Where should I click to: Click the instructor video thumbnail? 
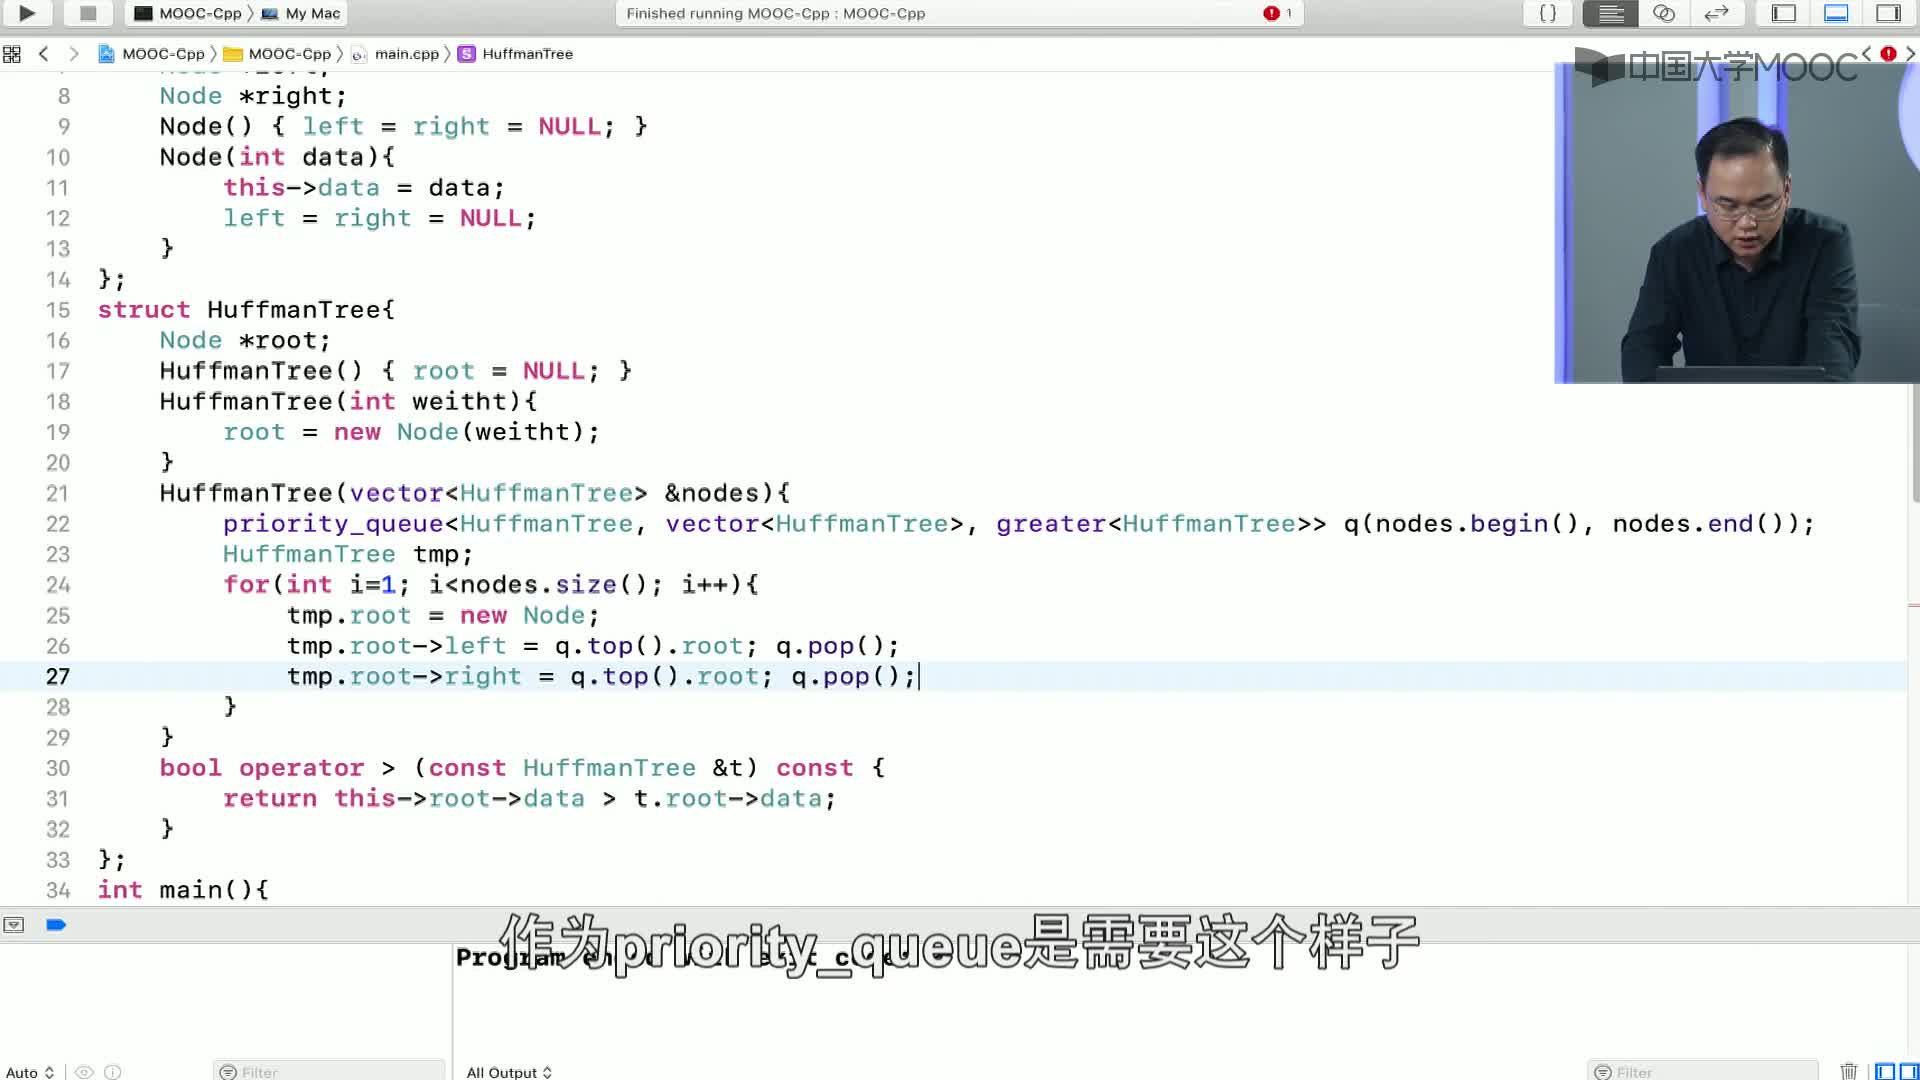click(x=1737, y=222)
